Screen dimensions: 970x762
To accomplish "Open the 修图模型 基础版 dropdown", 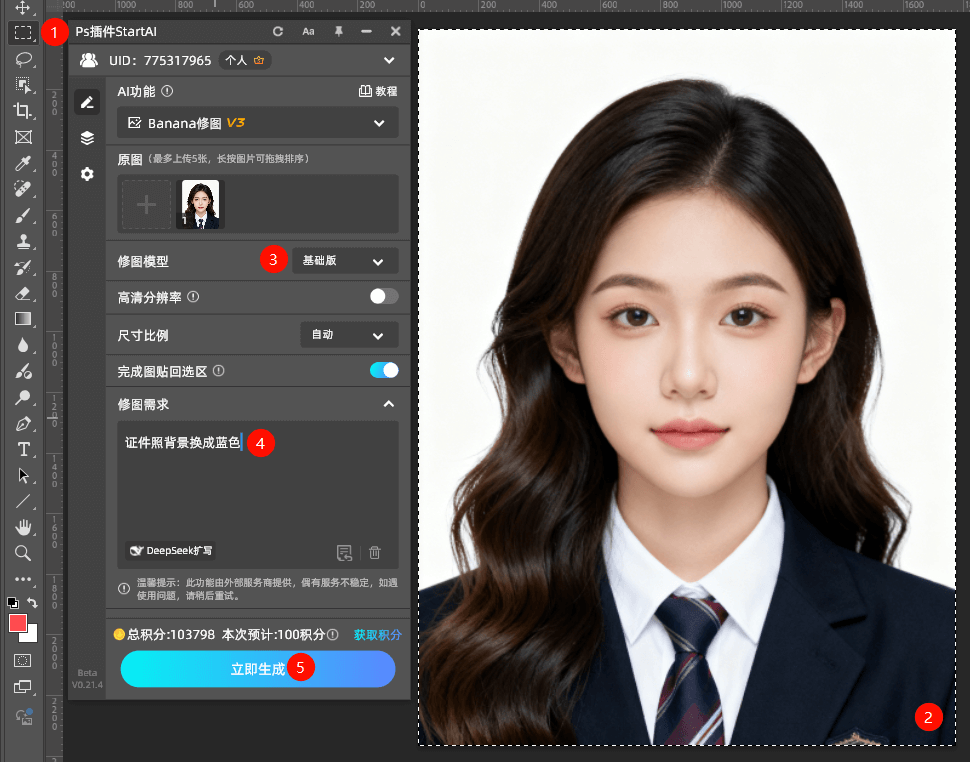I will point(344,260).
